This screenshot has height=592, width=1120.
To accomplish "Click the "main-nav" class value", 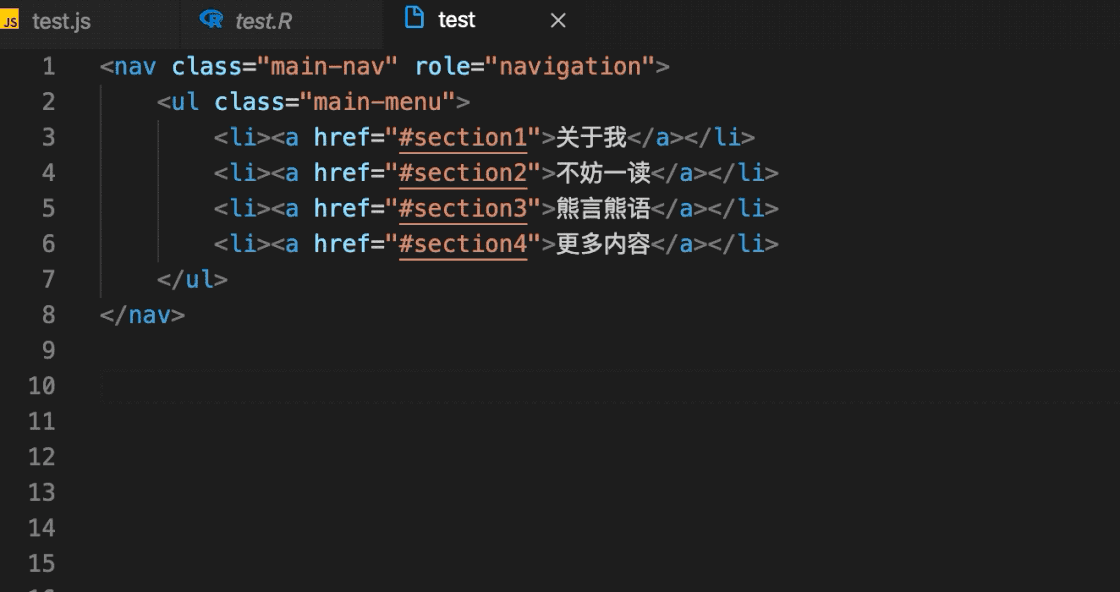I will [328, 67].
